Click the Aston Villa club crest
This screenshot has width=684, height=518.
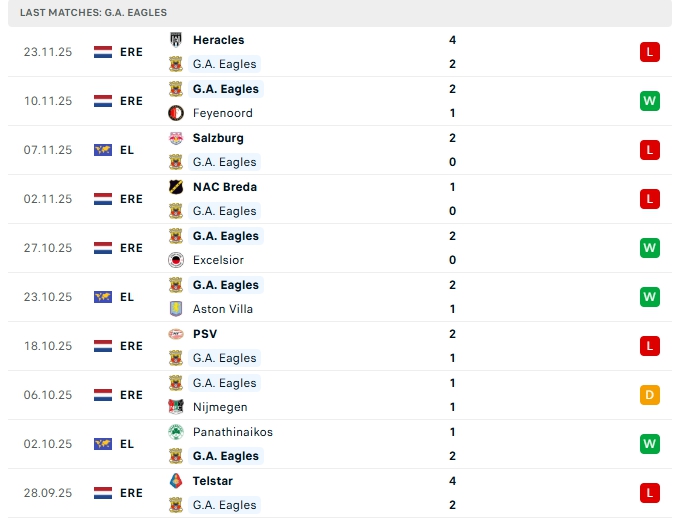coord(176,309)
